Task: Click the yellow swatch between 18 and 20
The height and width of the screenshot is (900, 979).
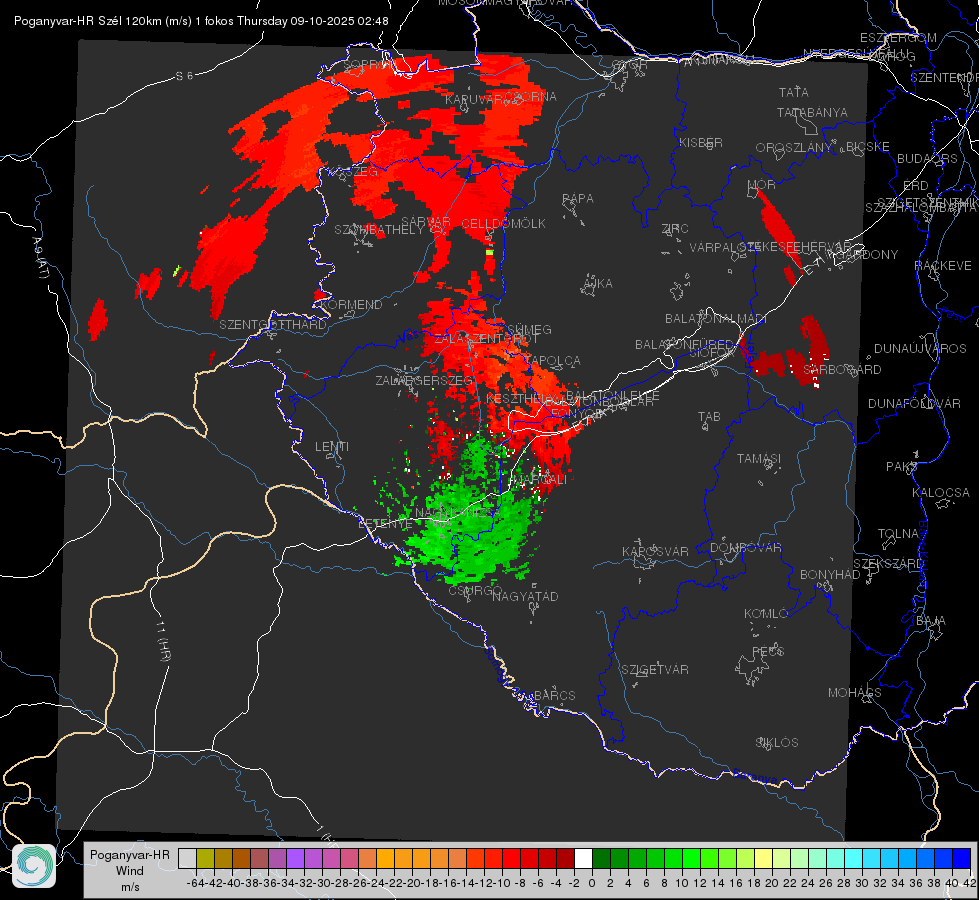Action: click(x=764, y=859)
